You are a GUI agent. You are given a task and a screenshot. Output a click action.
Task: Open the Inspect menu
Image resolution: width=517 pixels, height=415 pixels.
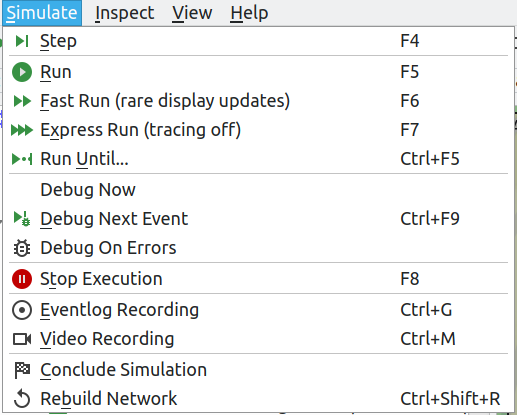(x=125, y=13)
